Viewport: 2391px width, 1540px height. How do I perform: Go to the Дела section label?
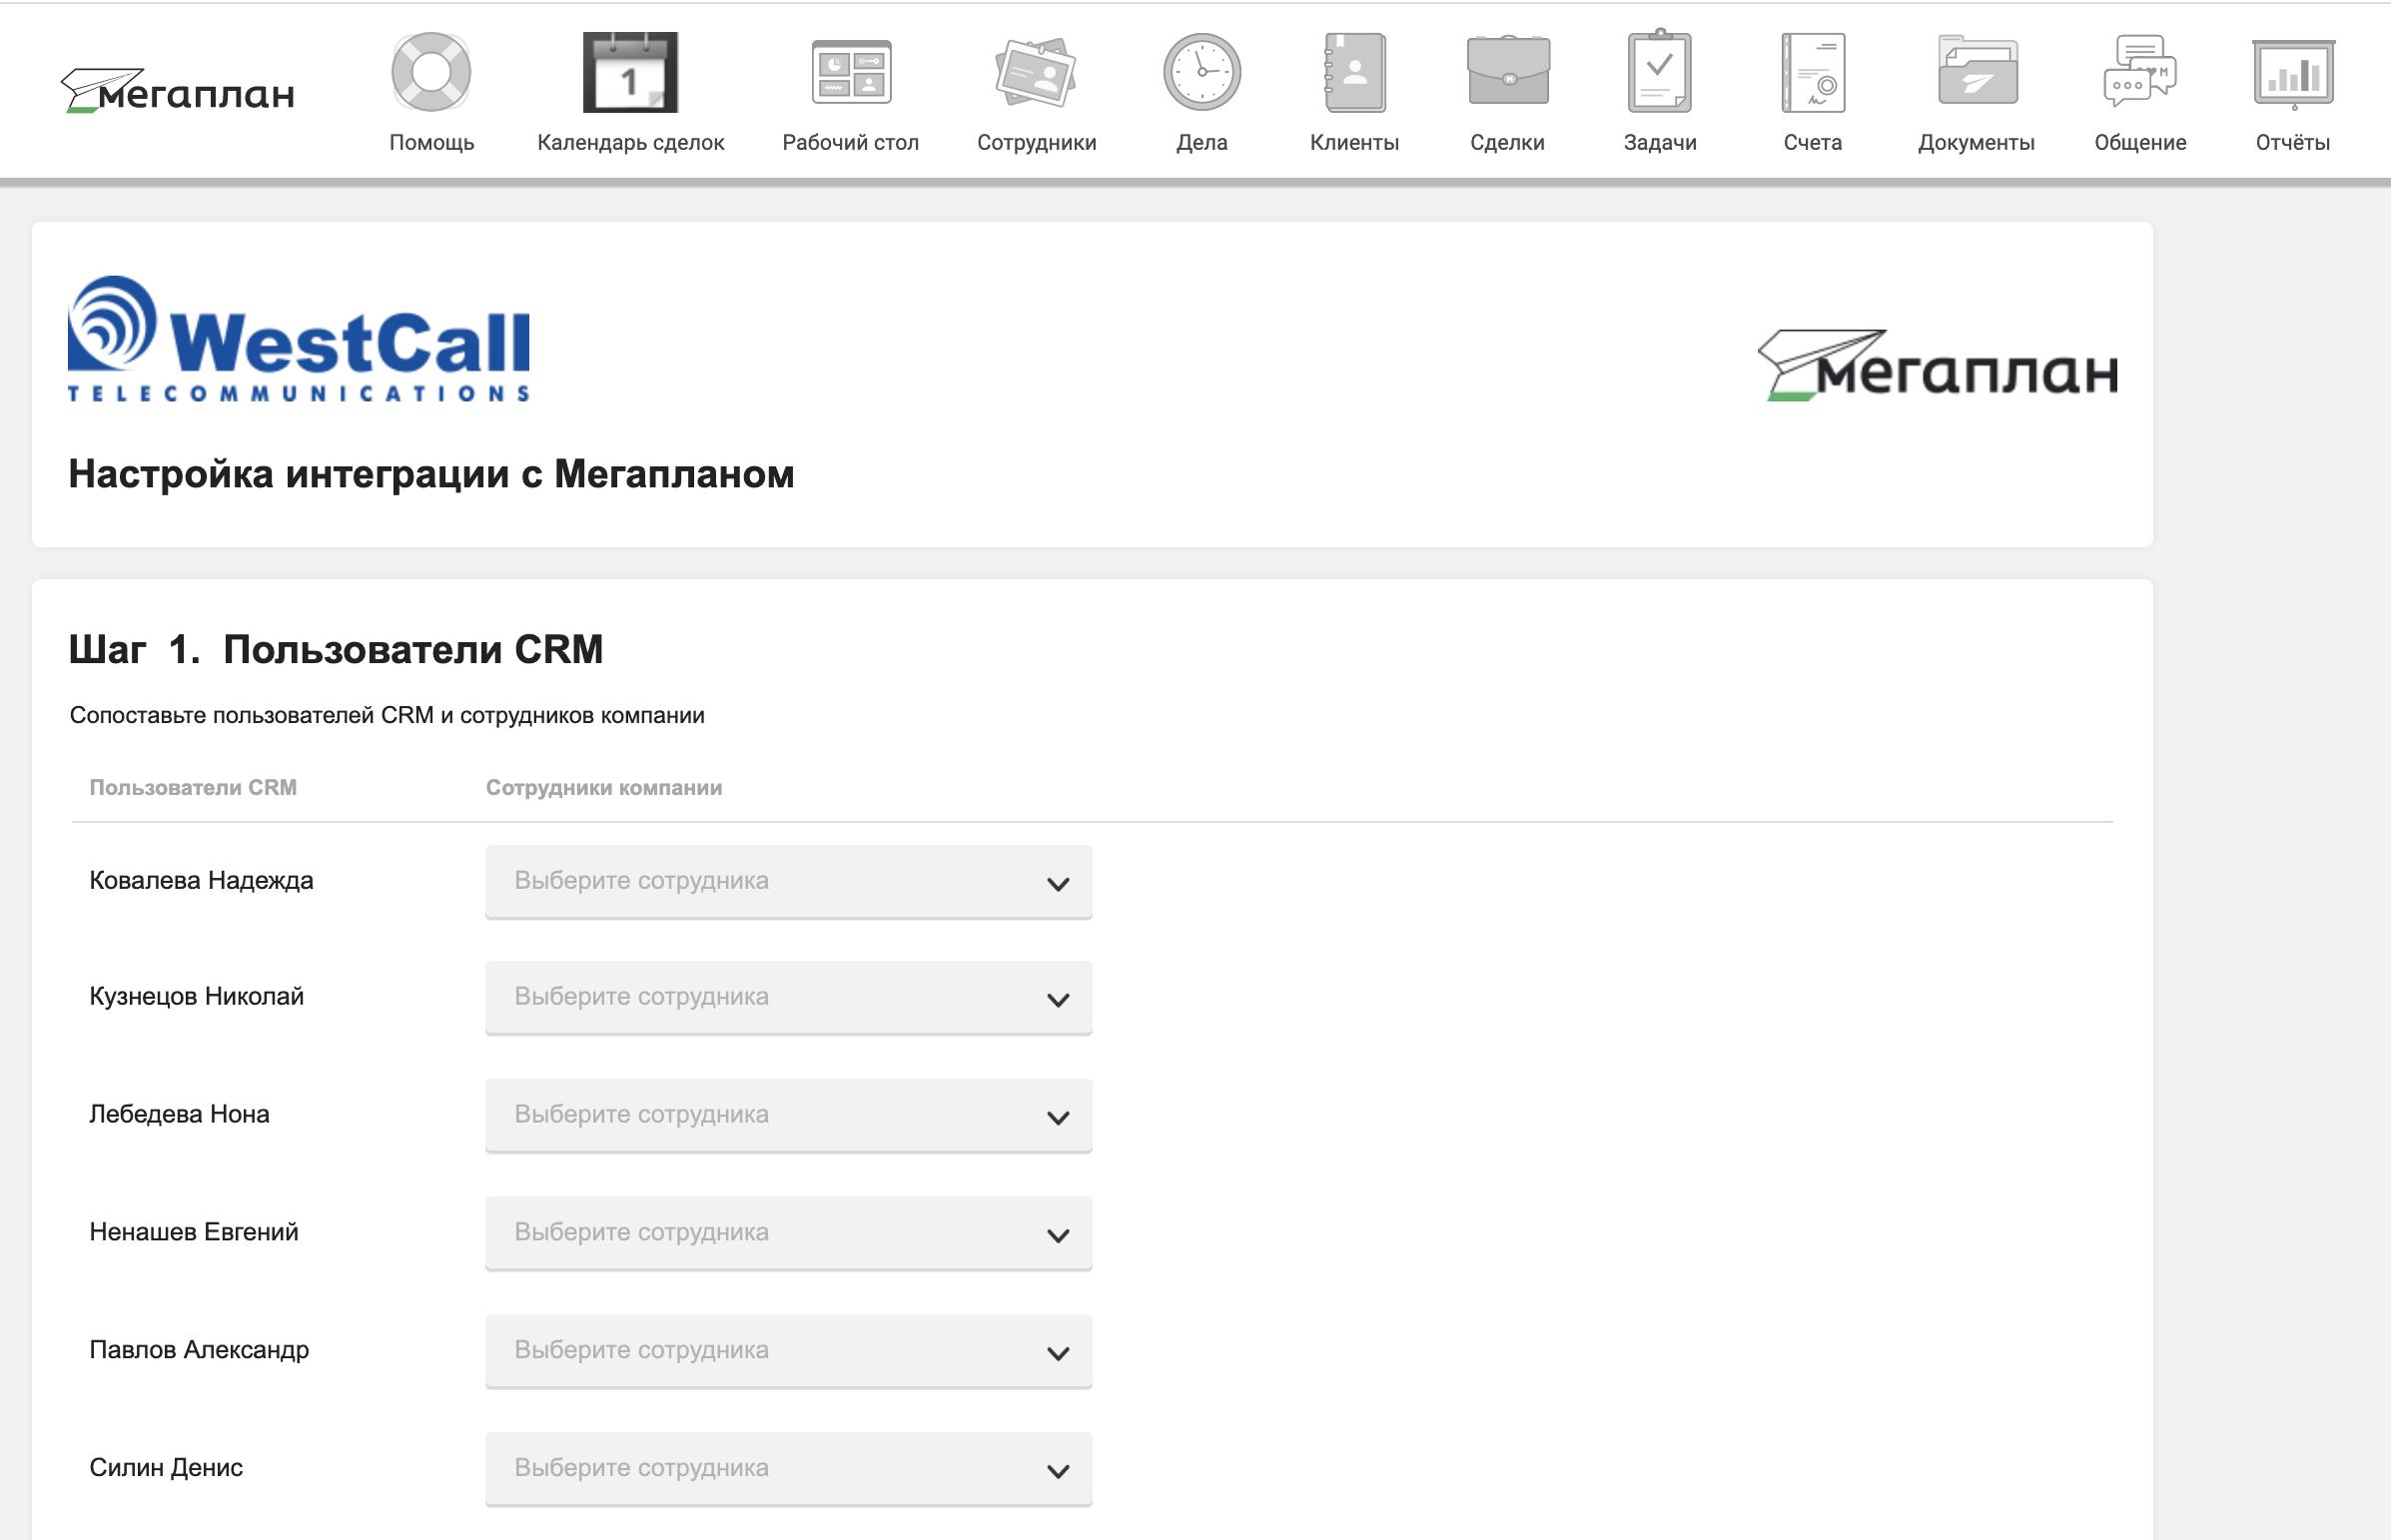pos(1202,143)
